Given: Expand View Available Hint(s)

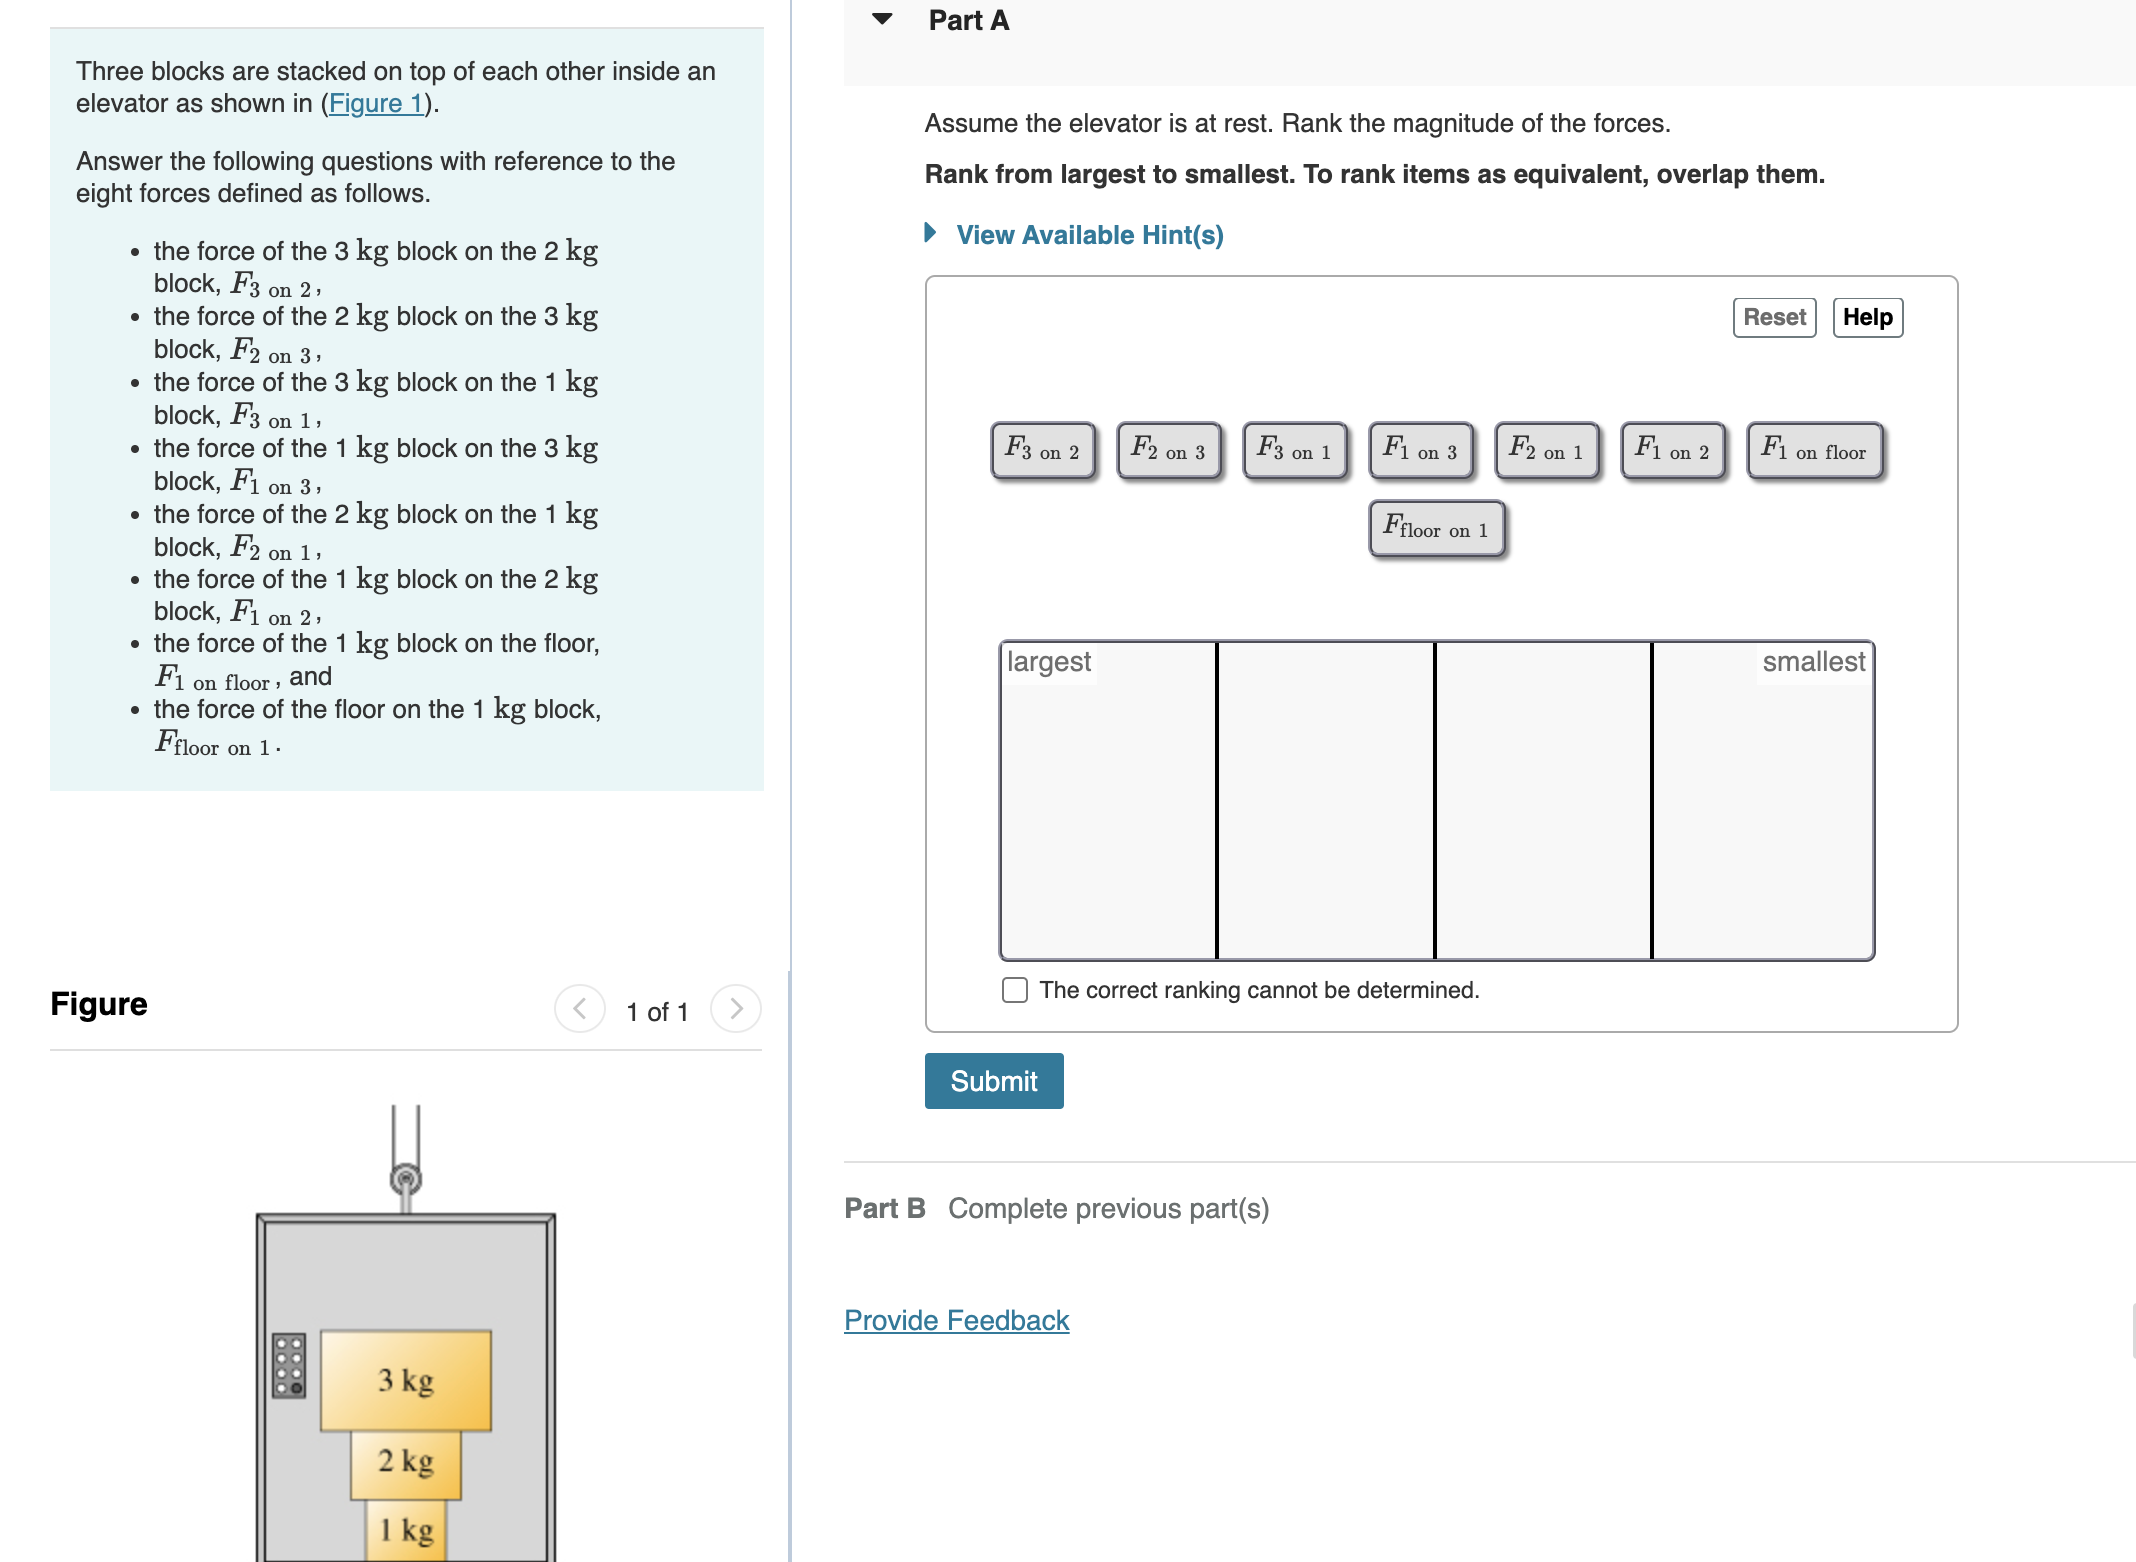Looking at the screenshot, I should [1088, 235].
